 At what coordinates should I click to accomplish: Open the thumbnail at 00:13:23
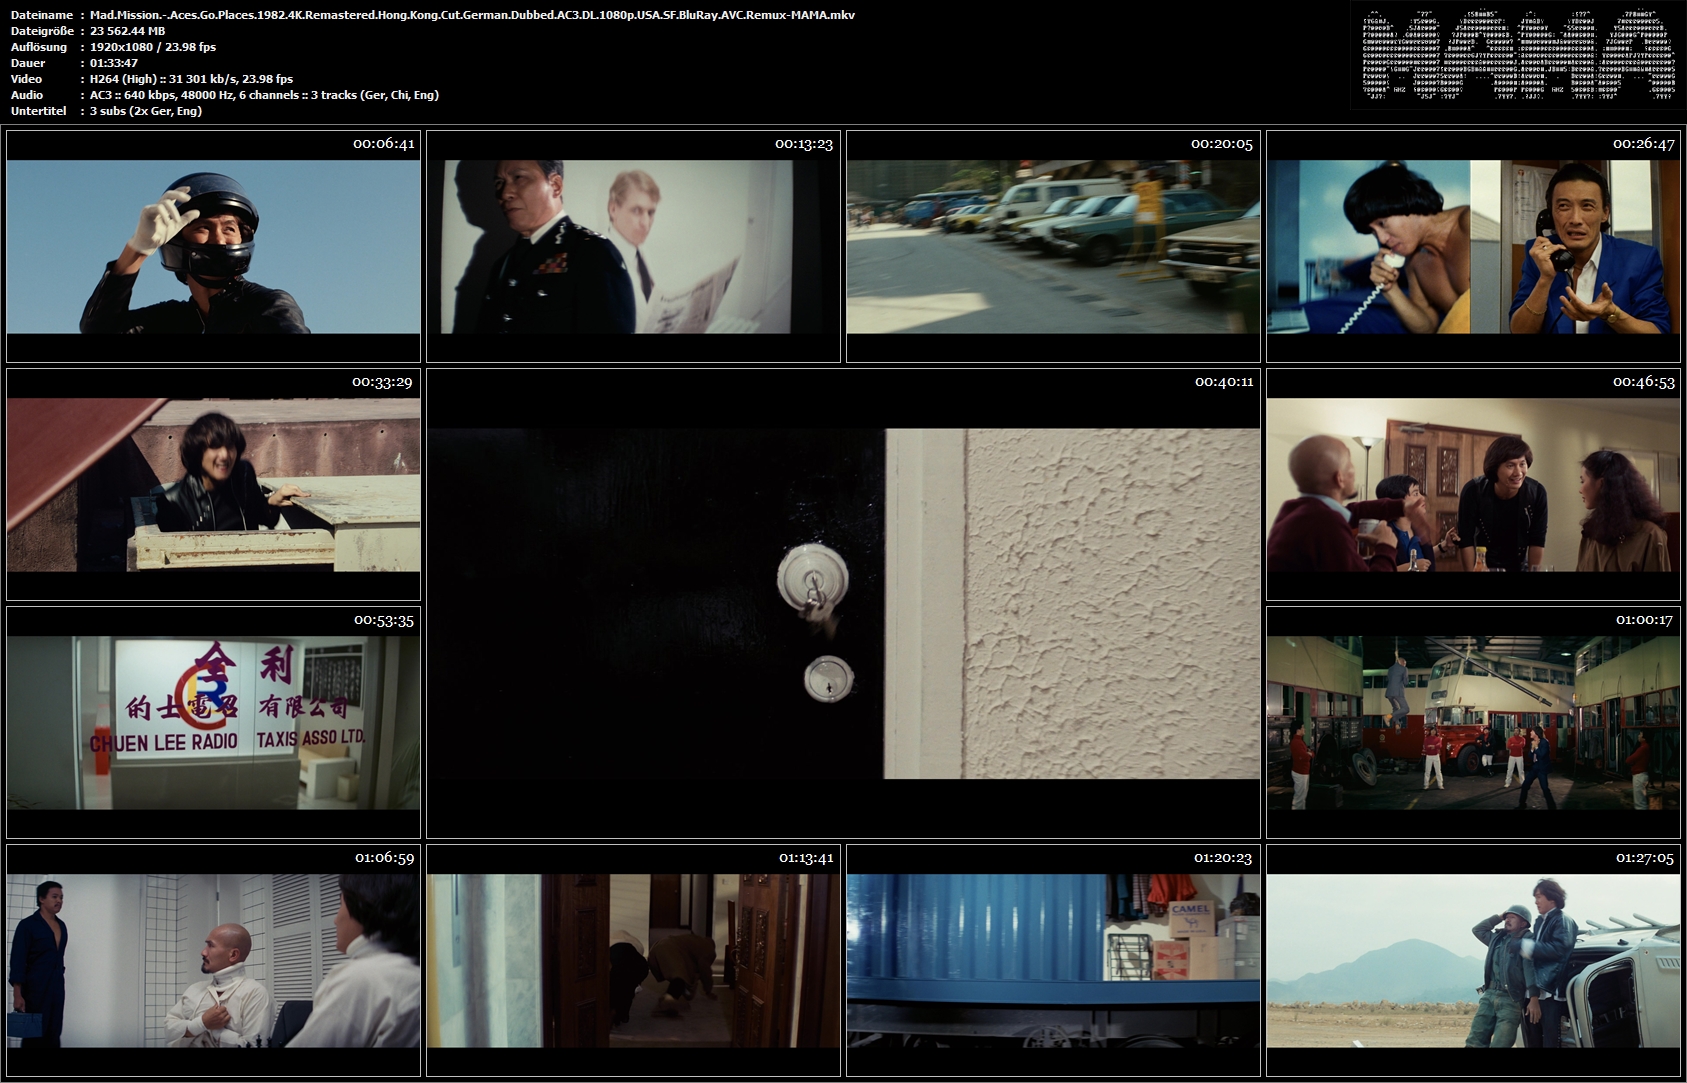633,246
